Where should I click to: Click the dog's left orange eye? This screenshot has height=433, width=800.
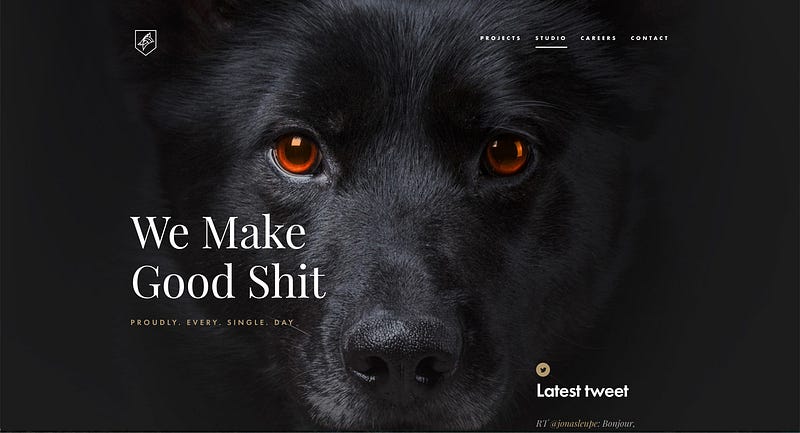[x=297, y=154]
